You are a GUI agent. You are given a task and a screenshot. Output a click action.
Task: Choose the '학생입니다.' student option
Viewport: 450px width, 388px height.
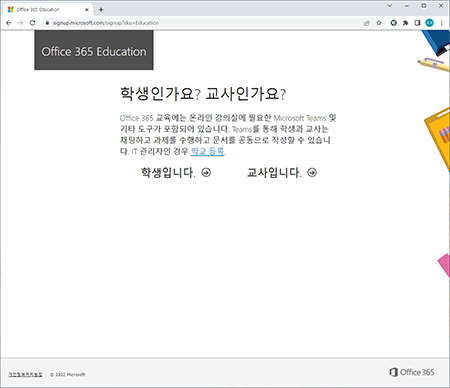pos(176,172)
